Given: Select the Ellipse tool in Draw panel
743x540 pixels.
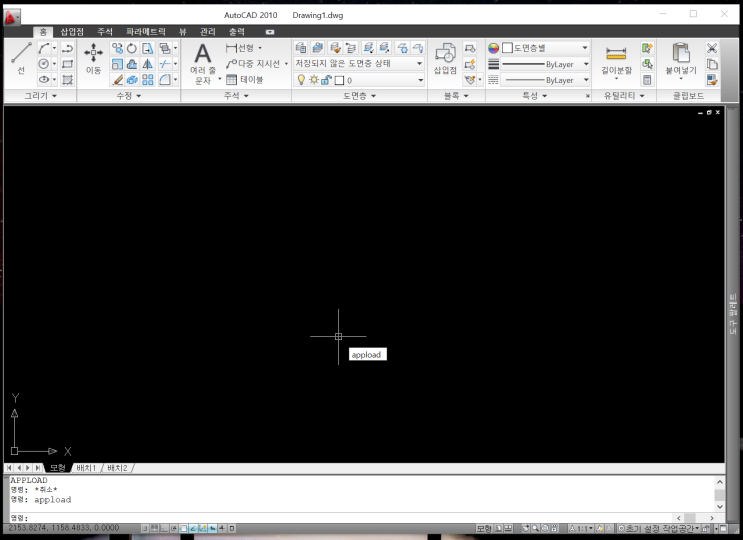Looking at the screenshot, I should pyautogui.click(x=44, y=79).
